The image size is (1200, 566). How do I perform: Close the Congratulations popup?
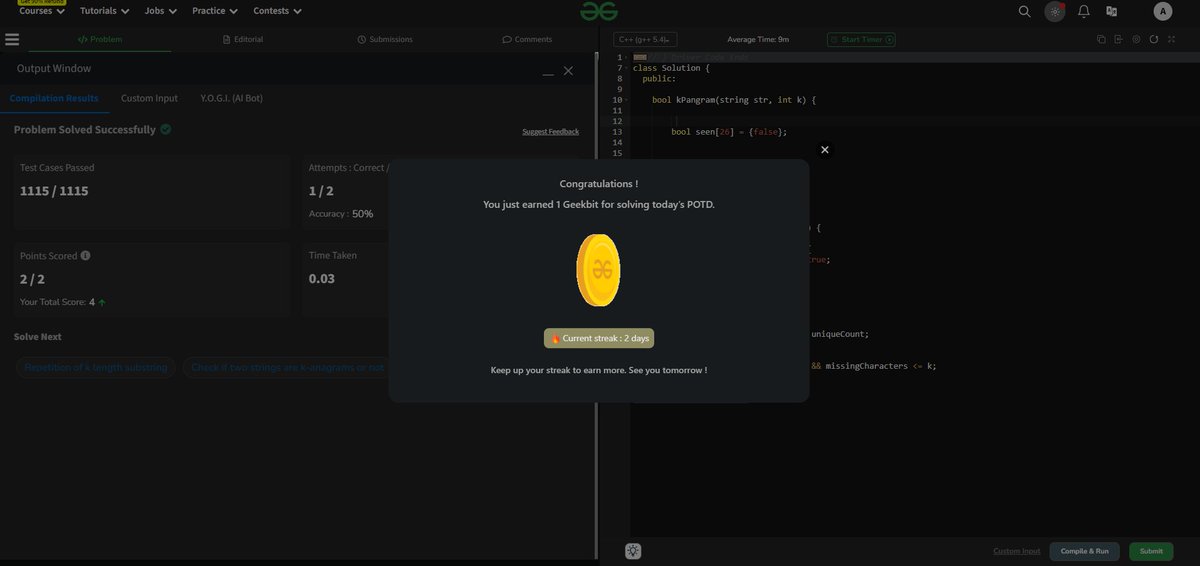pos(824,149)
